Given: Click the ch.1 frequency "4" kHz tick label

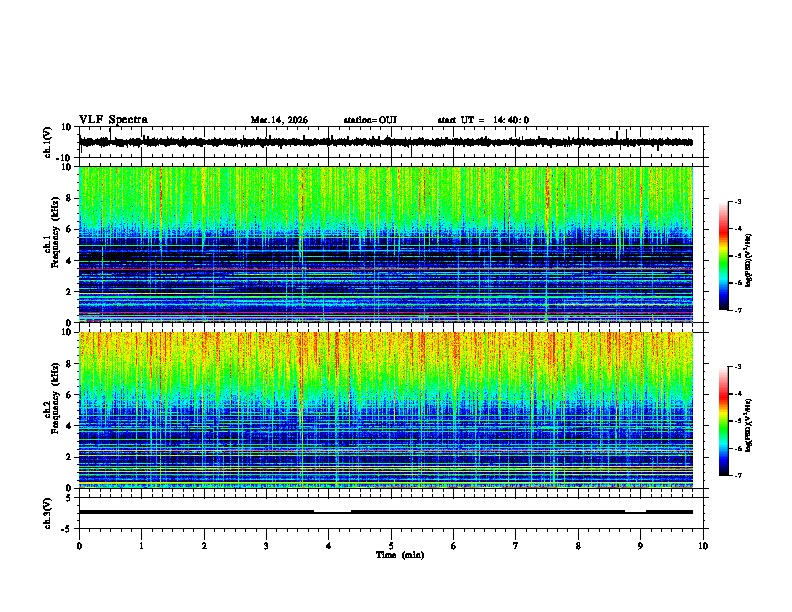Looking at the screenshot, I should [x=69, y=261].
